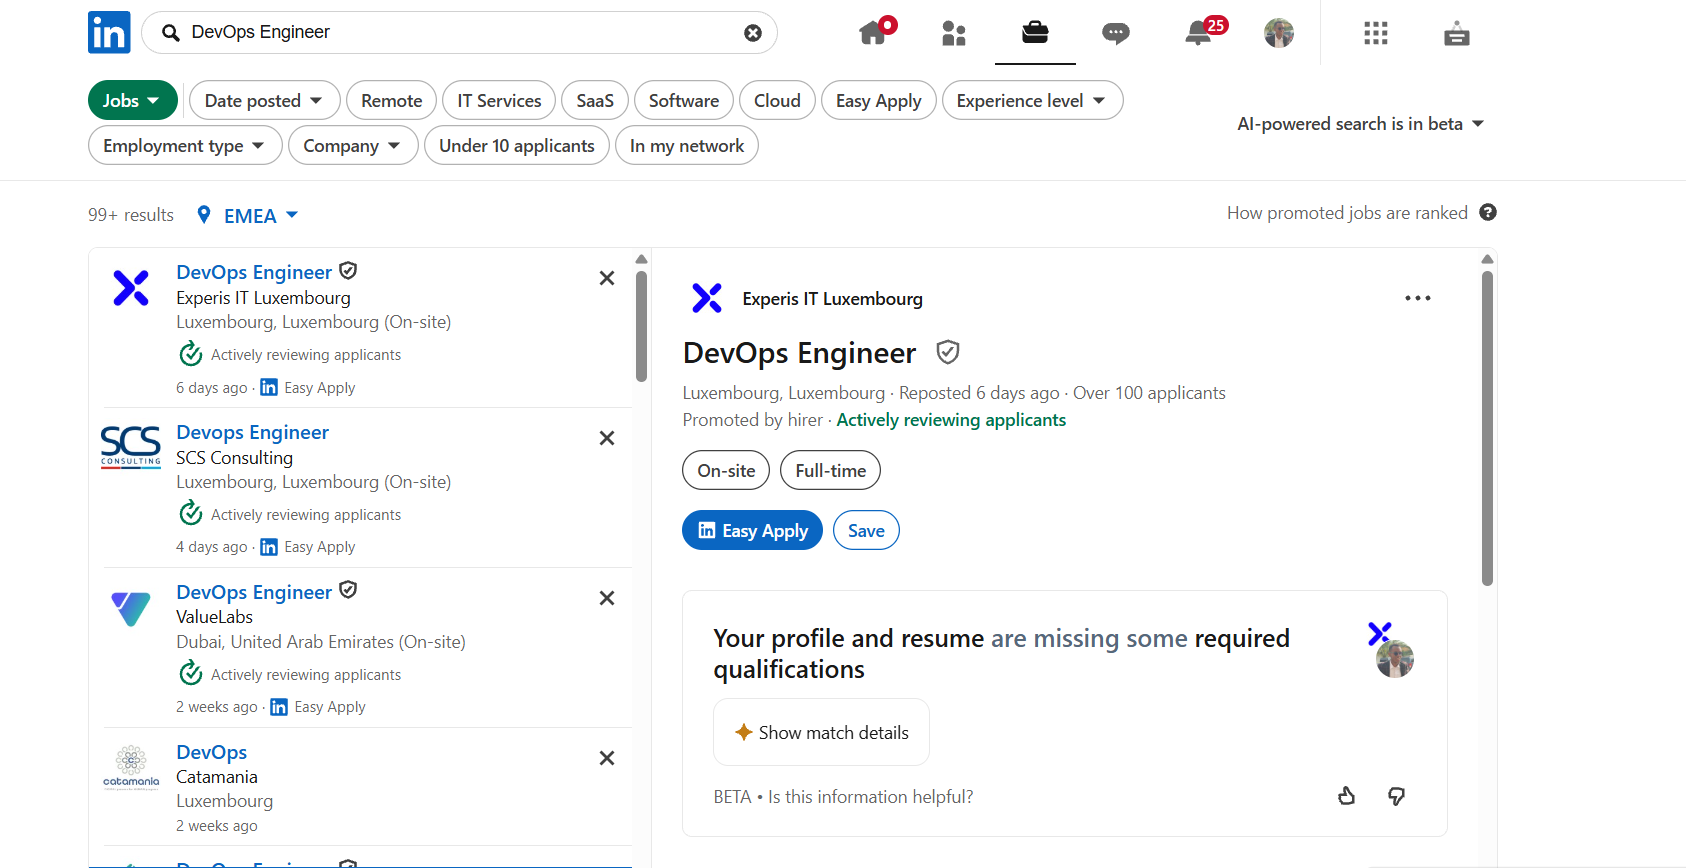Open the post a job icon

(x=1457, y=34)
